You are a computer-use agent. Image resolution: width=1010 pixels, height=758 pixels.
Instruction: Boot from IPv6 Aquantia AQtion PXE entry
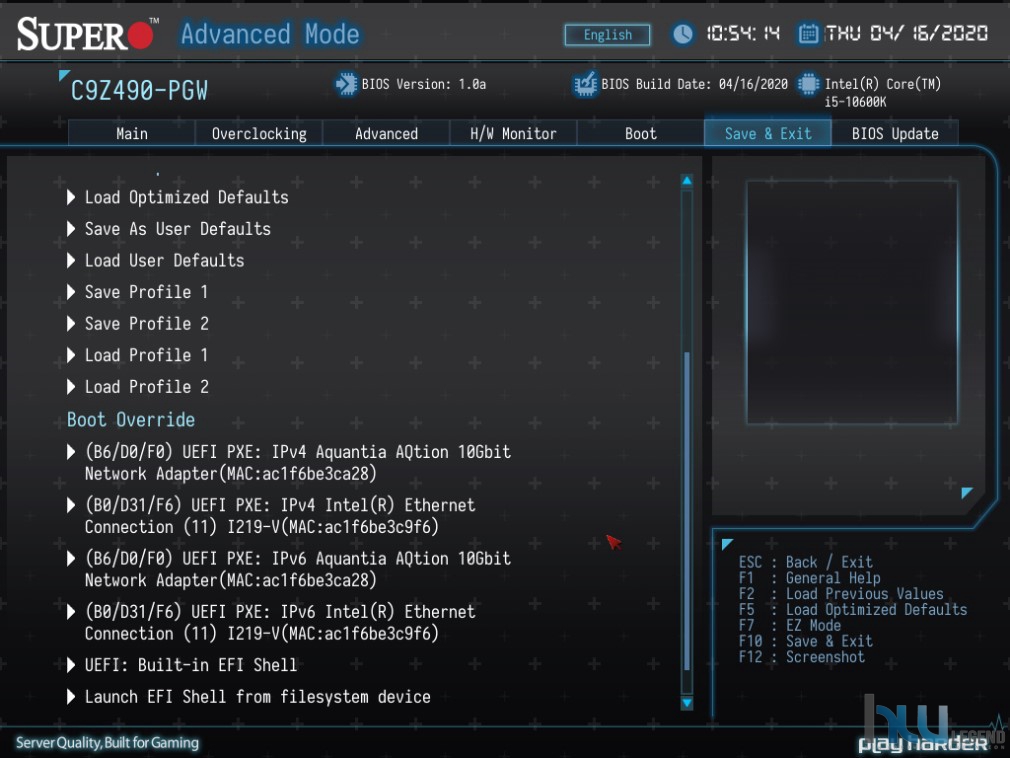coord(298,569)
